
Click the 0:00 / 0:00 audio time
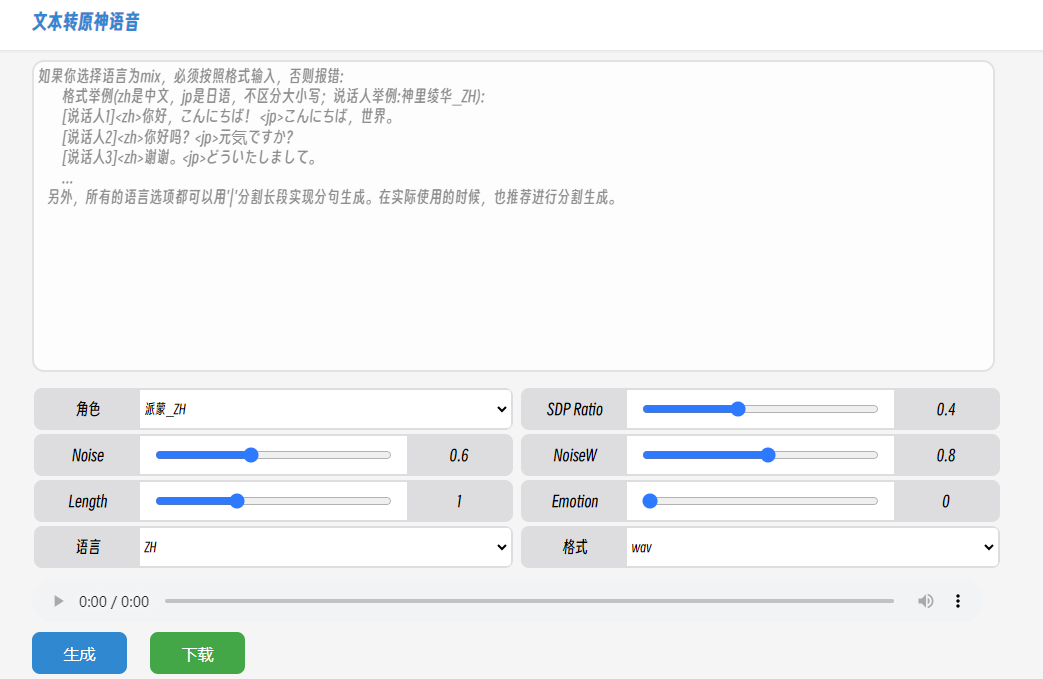114,601
